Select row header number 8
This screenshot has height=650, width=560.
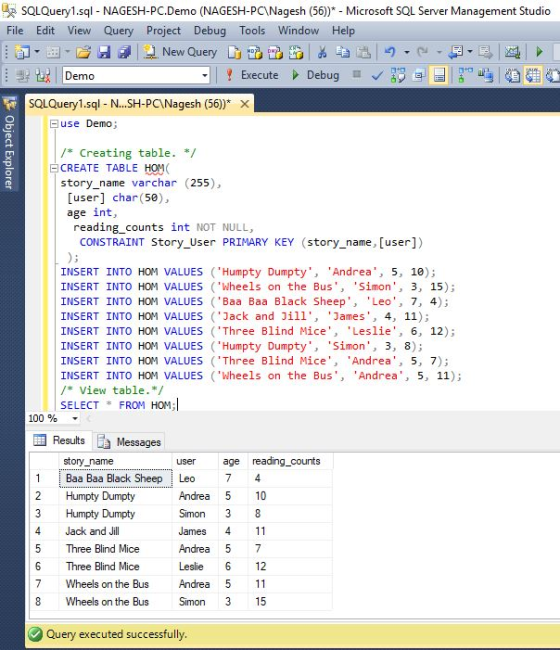coord(44,601)
